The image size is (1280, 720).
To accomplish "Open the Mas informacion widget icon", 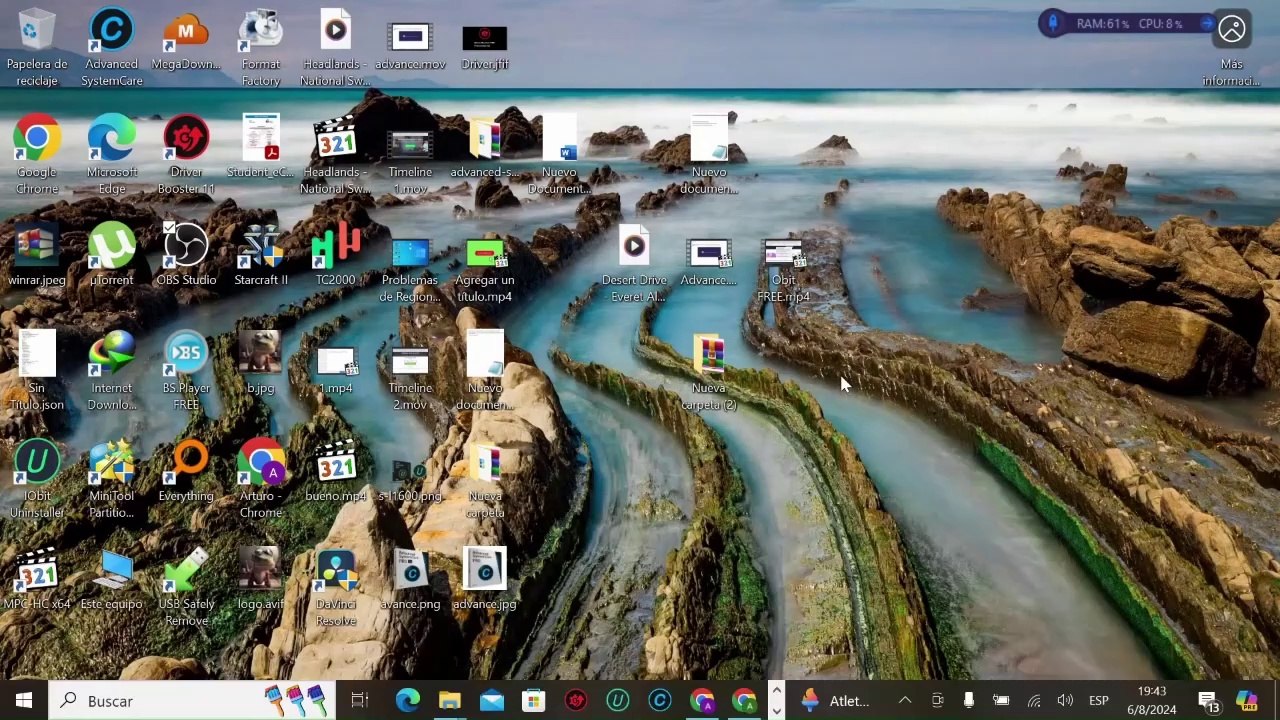I will (x=1231, y=47).
